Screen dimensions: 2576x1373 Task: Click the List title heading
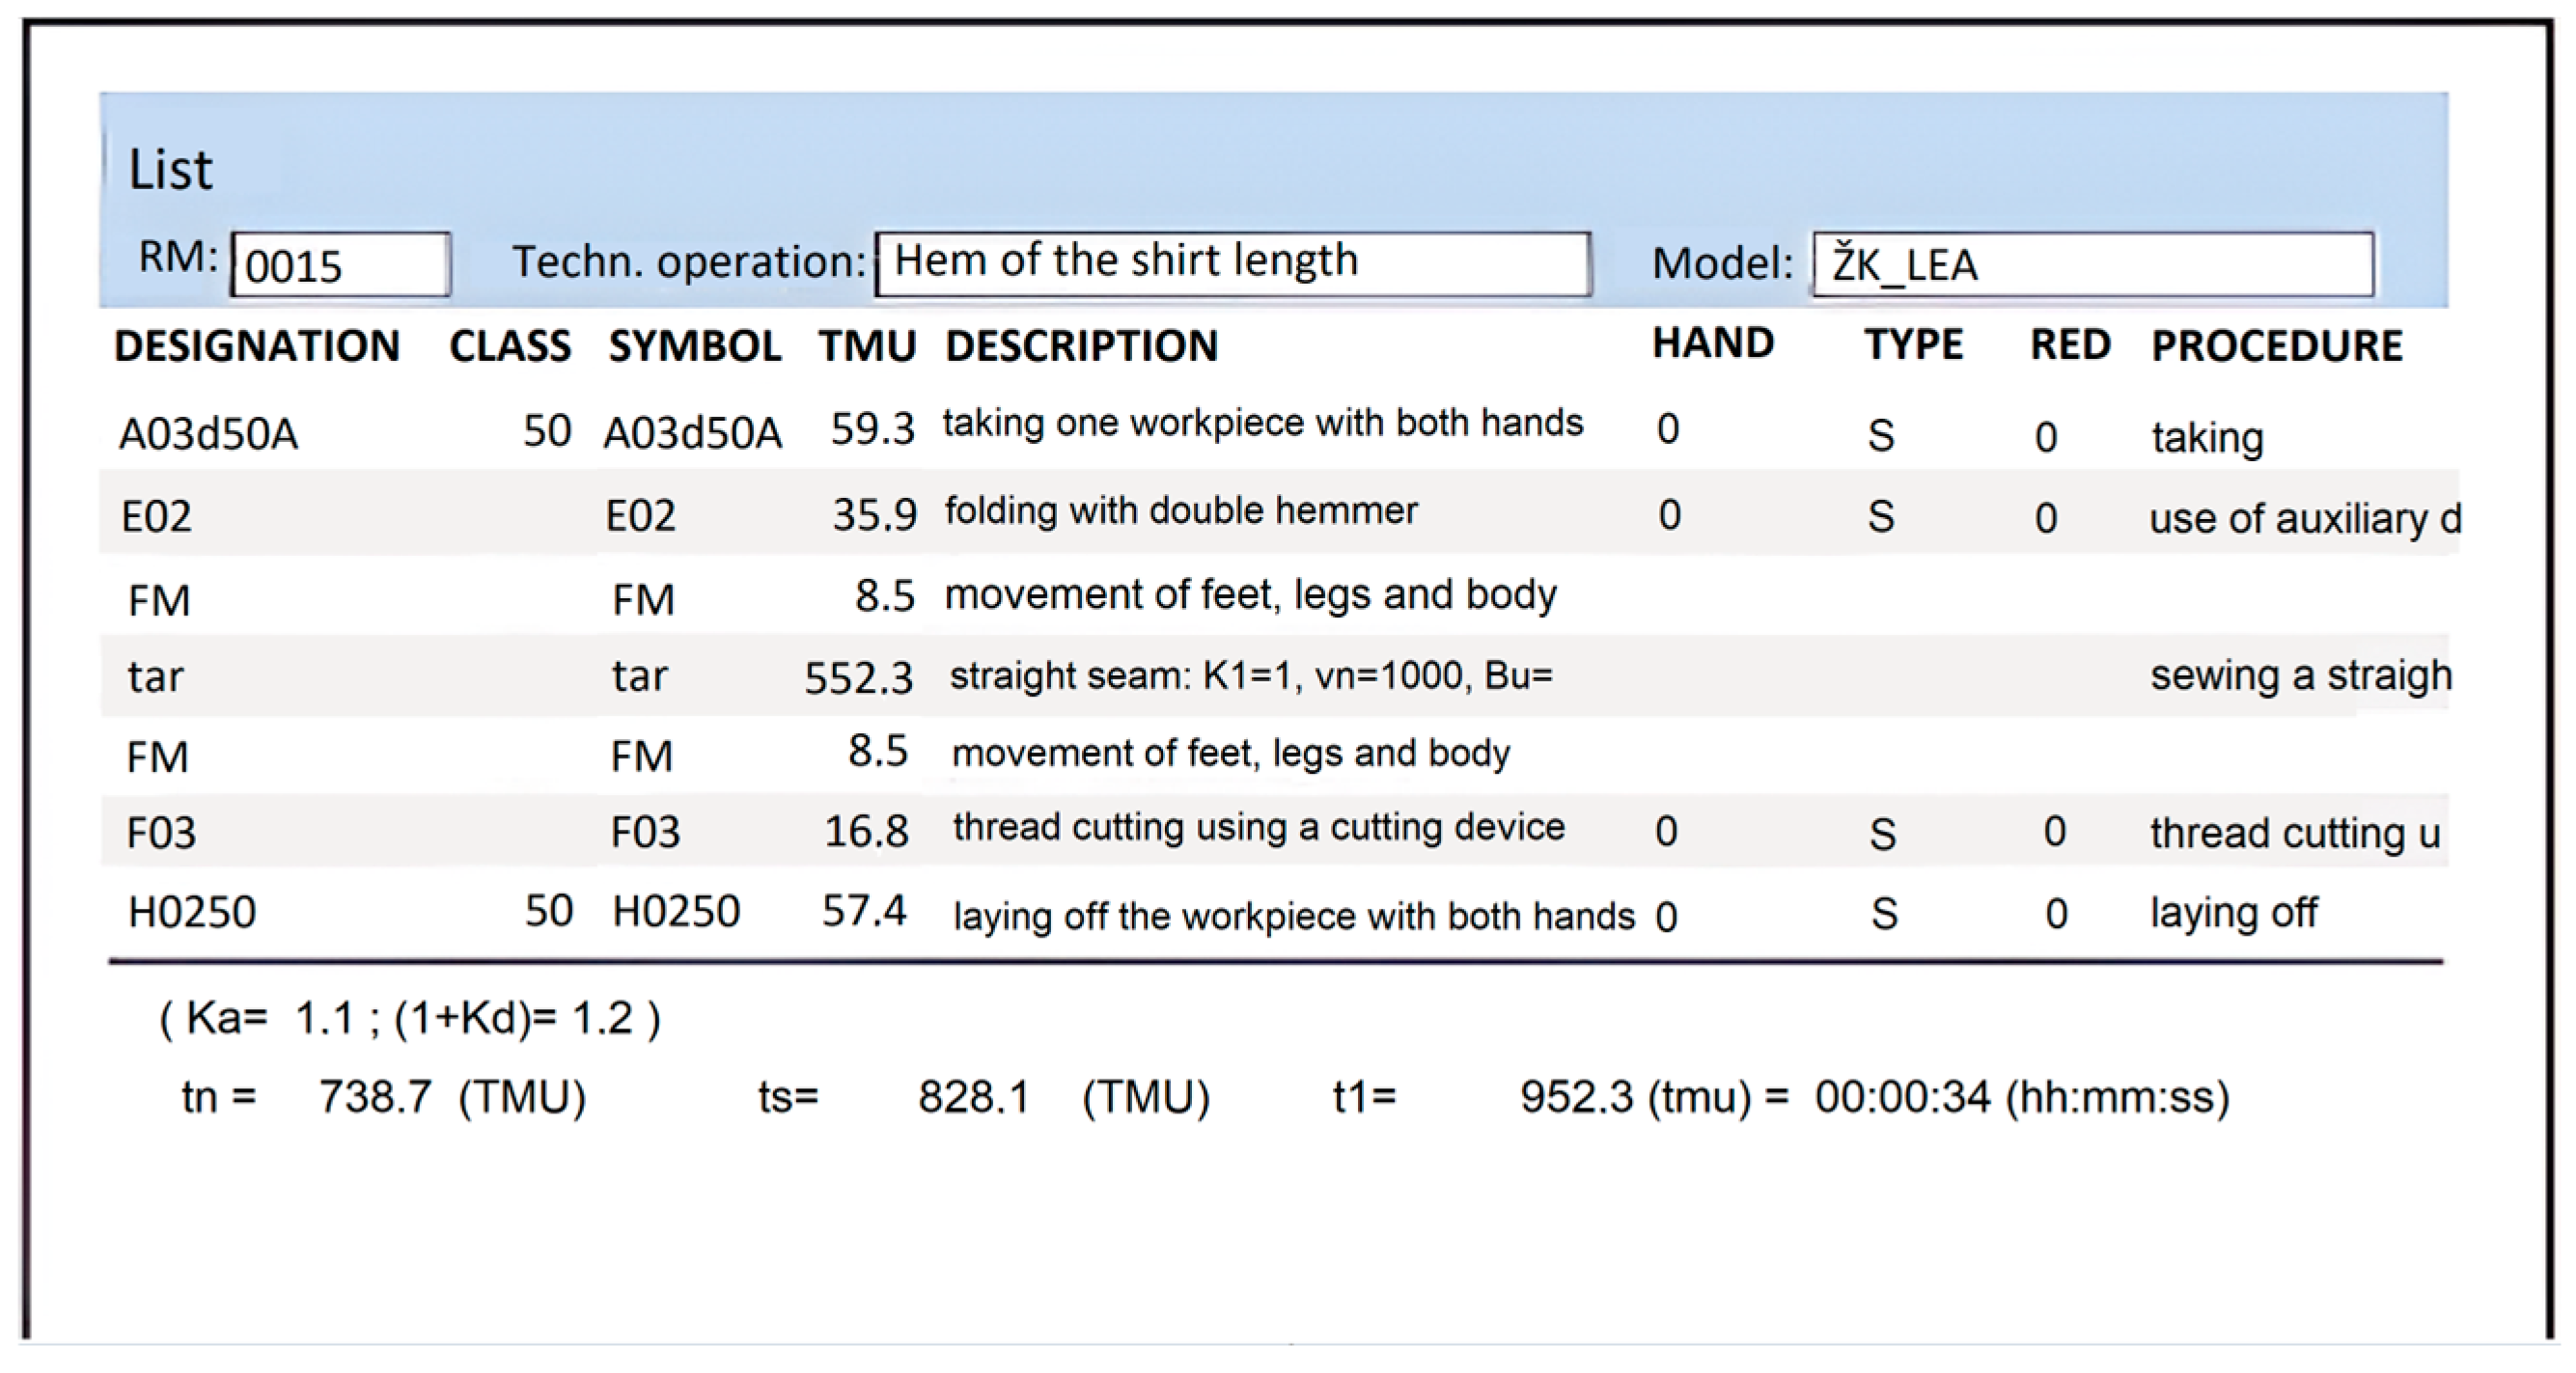click(x=170, y=169)
